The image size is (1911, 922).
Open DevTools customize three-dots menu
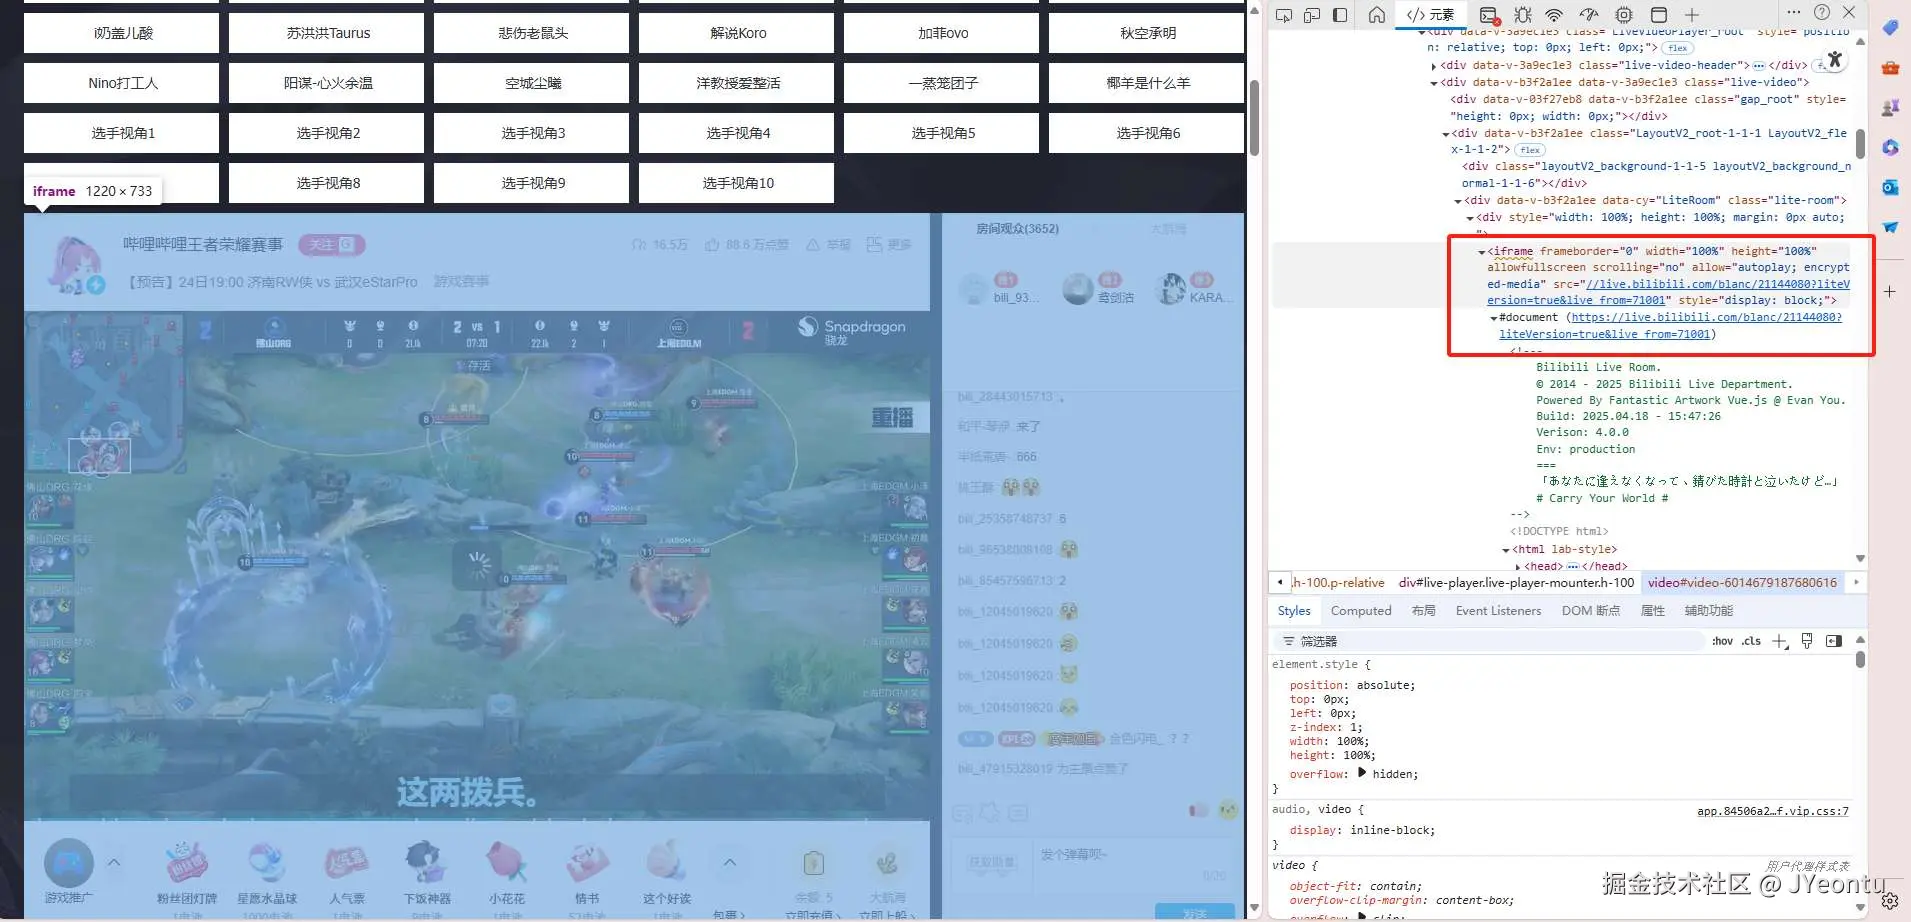click(1794, 12)
